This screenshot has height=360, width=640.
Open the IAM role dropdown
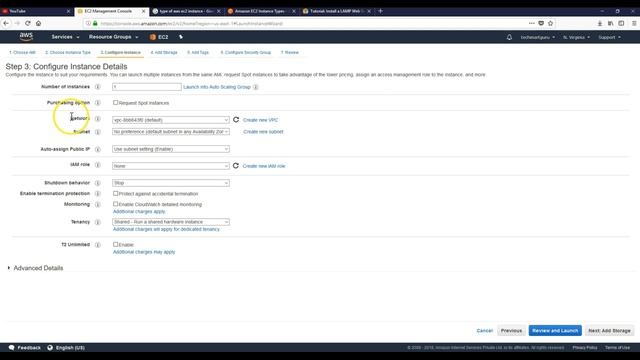171,166
